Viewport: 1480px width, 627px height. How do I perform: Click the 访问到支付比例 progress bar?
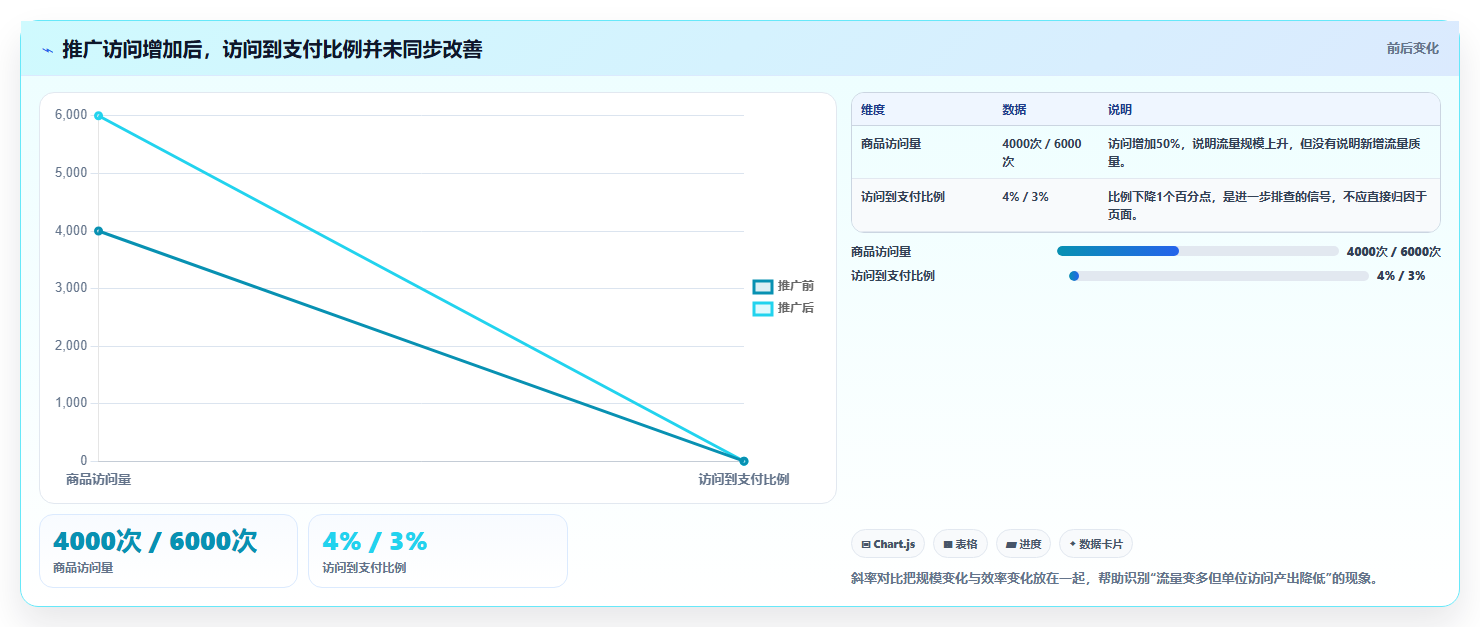pos(1218,275)
